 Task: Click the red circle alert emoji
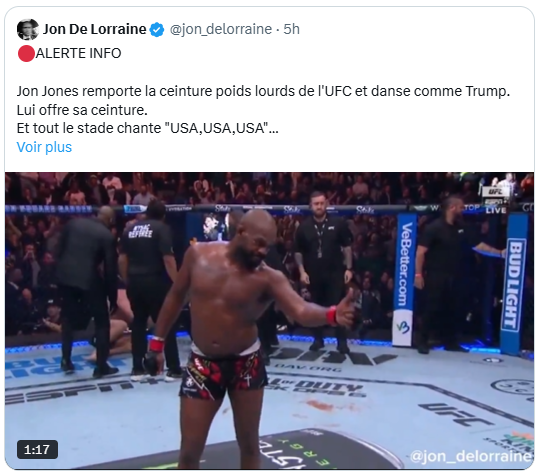(26, 54)
